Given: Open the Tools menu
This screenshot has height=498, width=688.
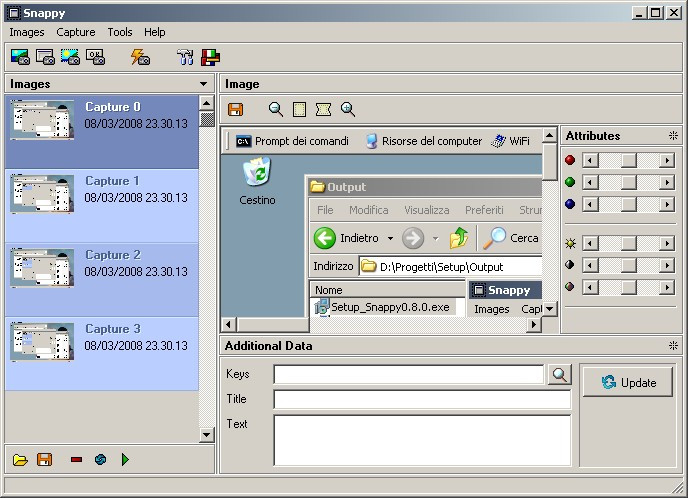Looking at the screenshot, I should pos(120,32).
